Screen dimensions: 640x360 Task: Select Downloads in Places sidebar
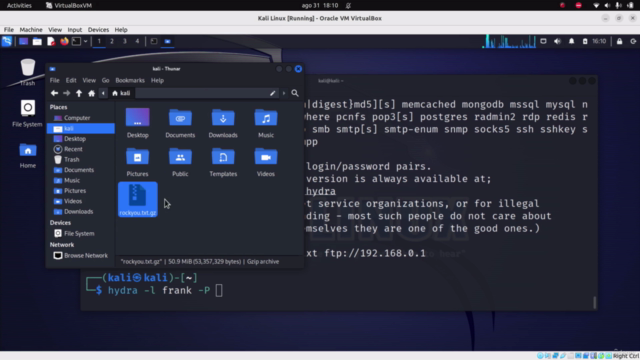81,211
